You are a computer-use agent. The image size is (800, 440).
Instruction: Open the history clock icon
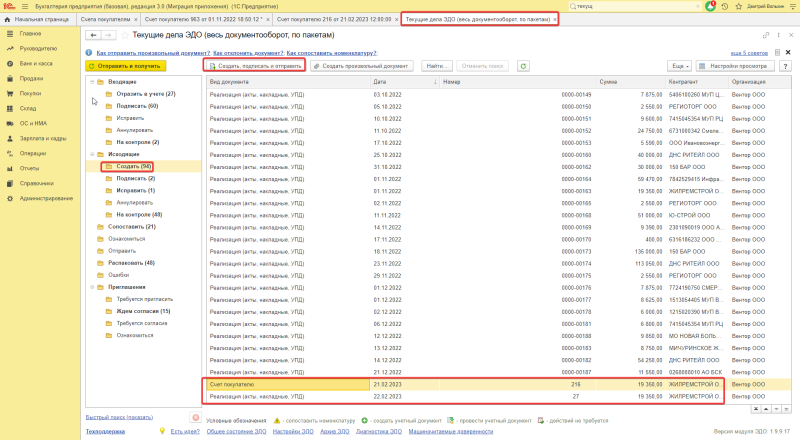click(x=724, y=6)
